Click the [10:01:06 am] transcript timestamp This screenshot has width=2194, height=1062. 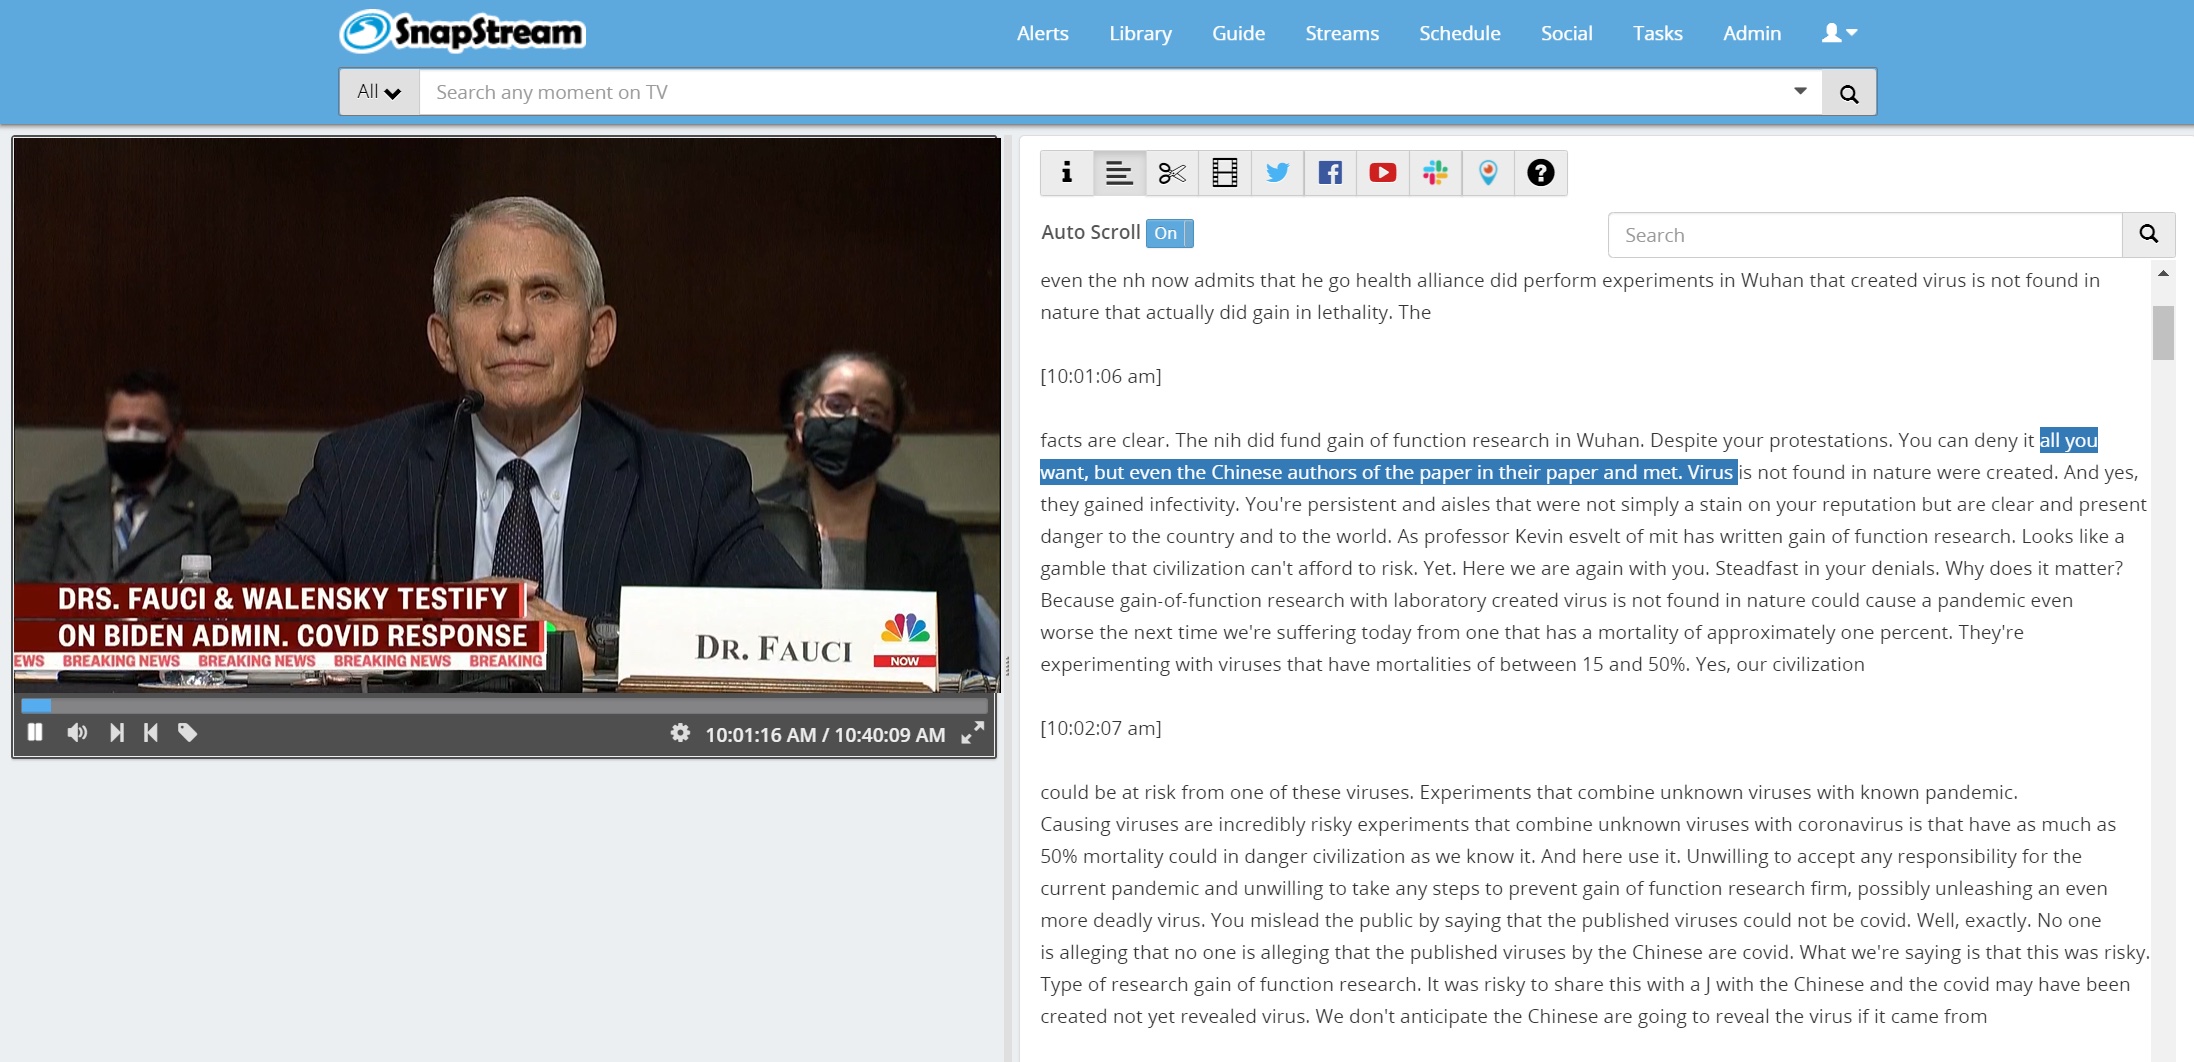(1101, 376)
